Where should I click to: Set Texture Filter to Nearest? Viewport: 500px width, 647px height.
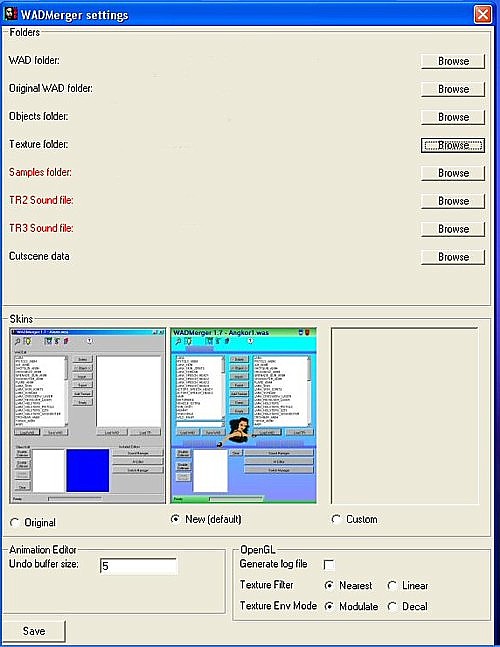coord(329,585)
